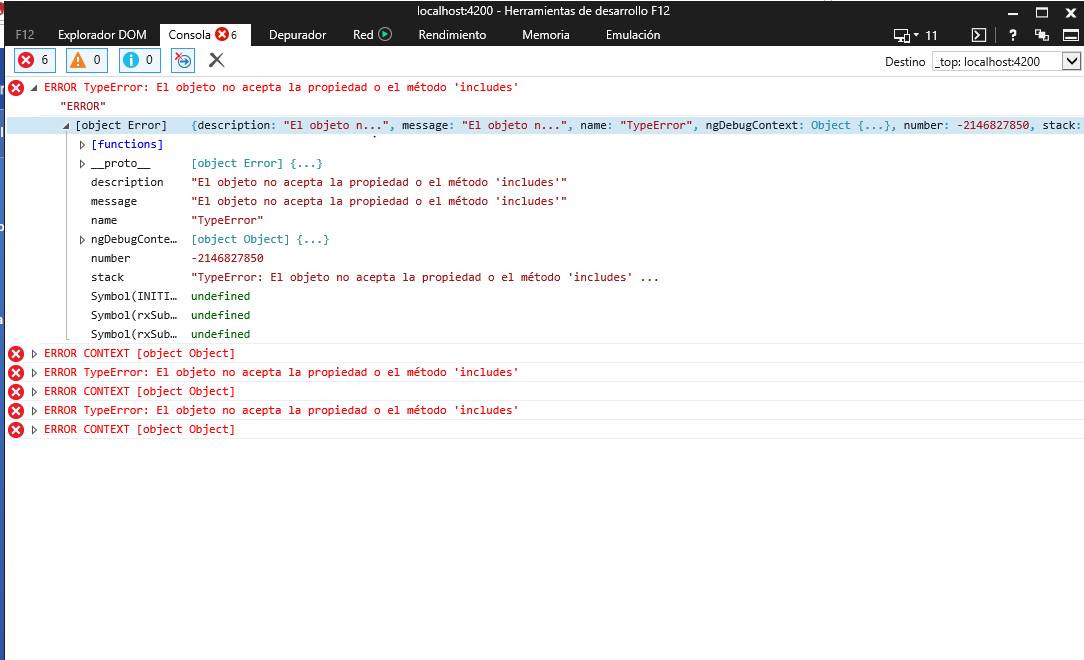Open help with the question mark icon
Viewport: 1084px width, 660px height.
tap(1013, 35)
